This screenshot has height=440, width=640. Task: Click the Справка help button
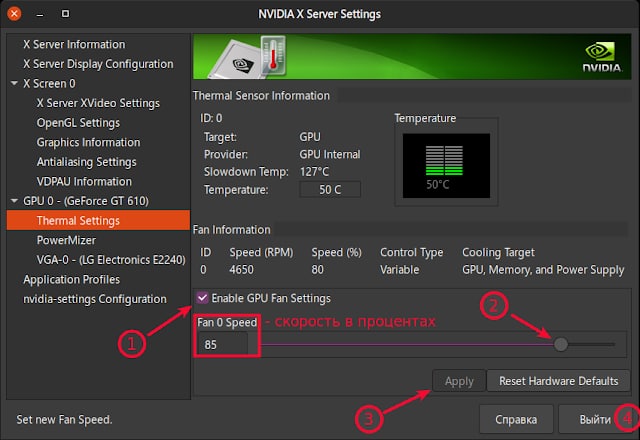[x=516, y=419]
